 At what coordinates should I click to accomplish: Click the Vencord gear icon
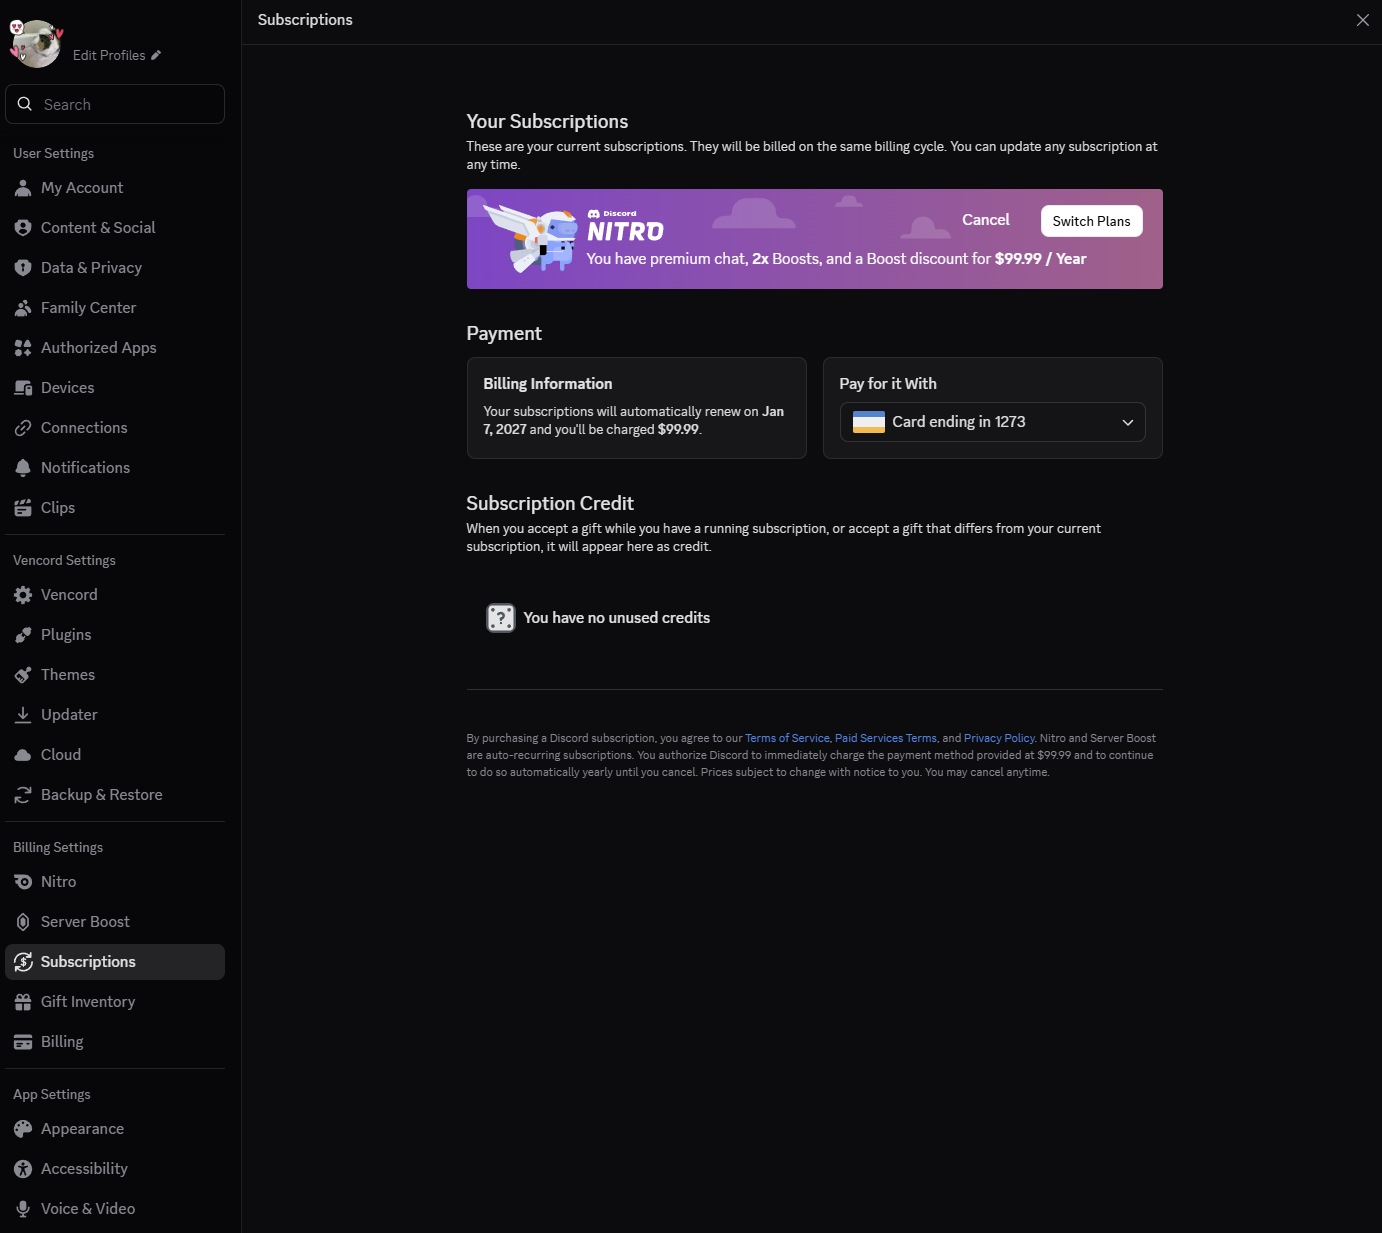coord(23,595)
